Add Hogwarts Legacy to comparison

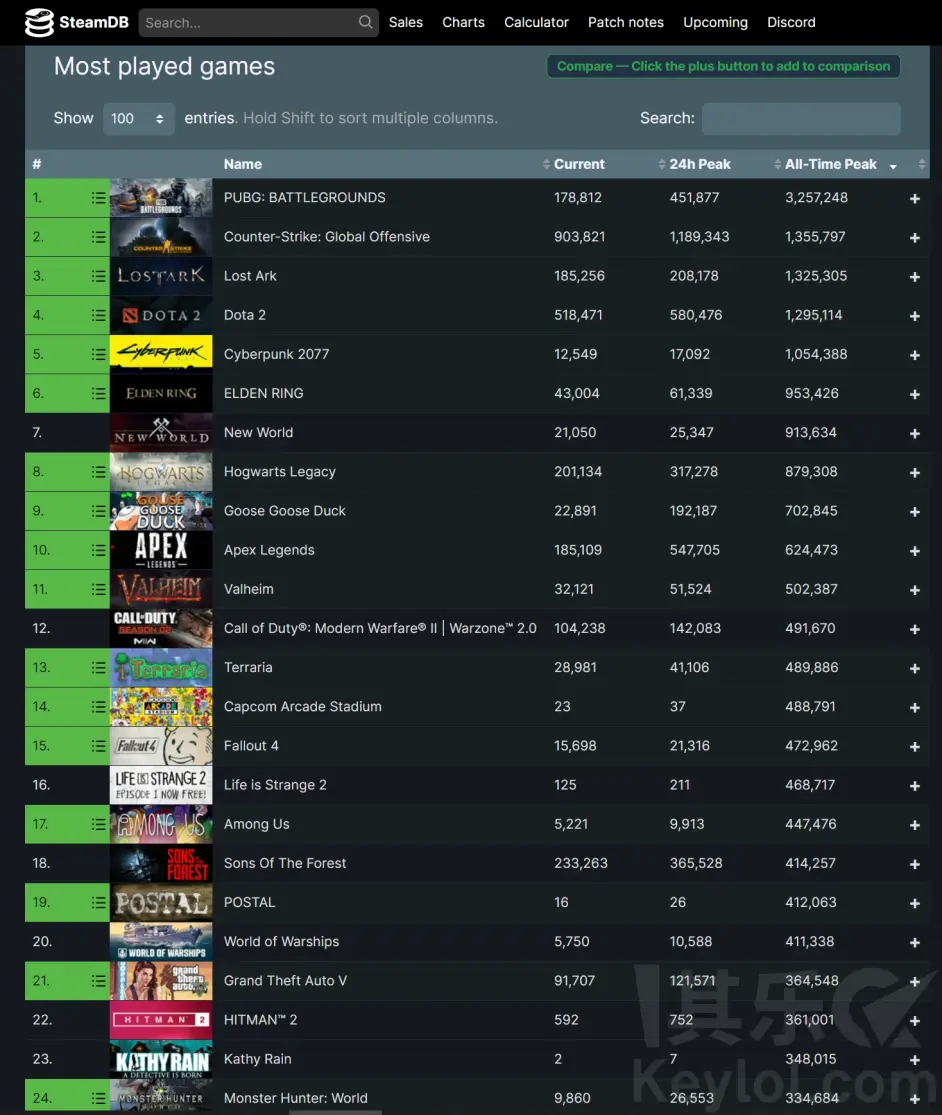(914, 472)
